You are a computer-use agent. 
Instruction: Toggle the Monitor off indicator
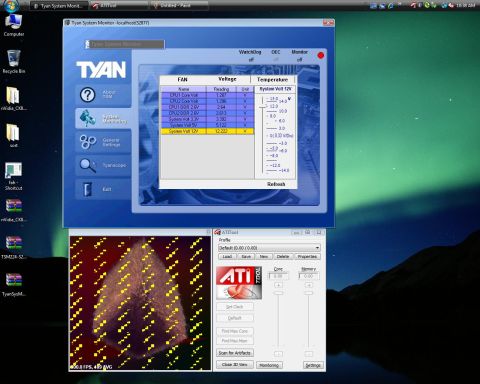(299, 60)
